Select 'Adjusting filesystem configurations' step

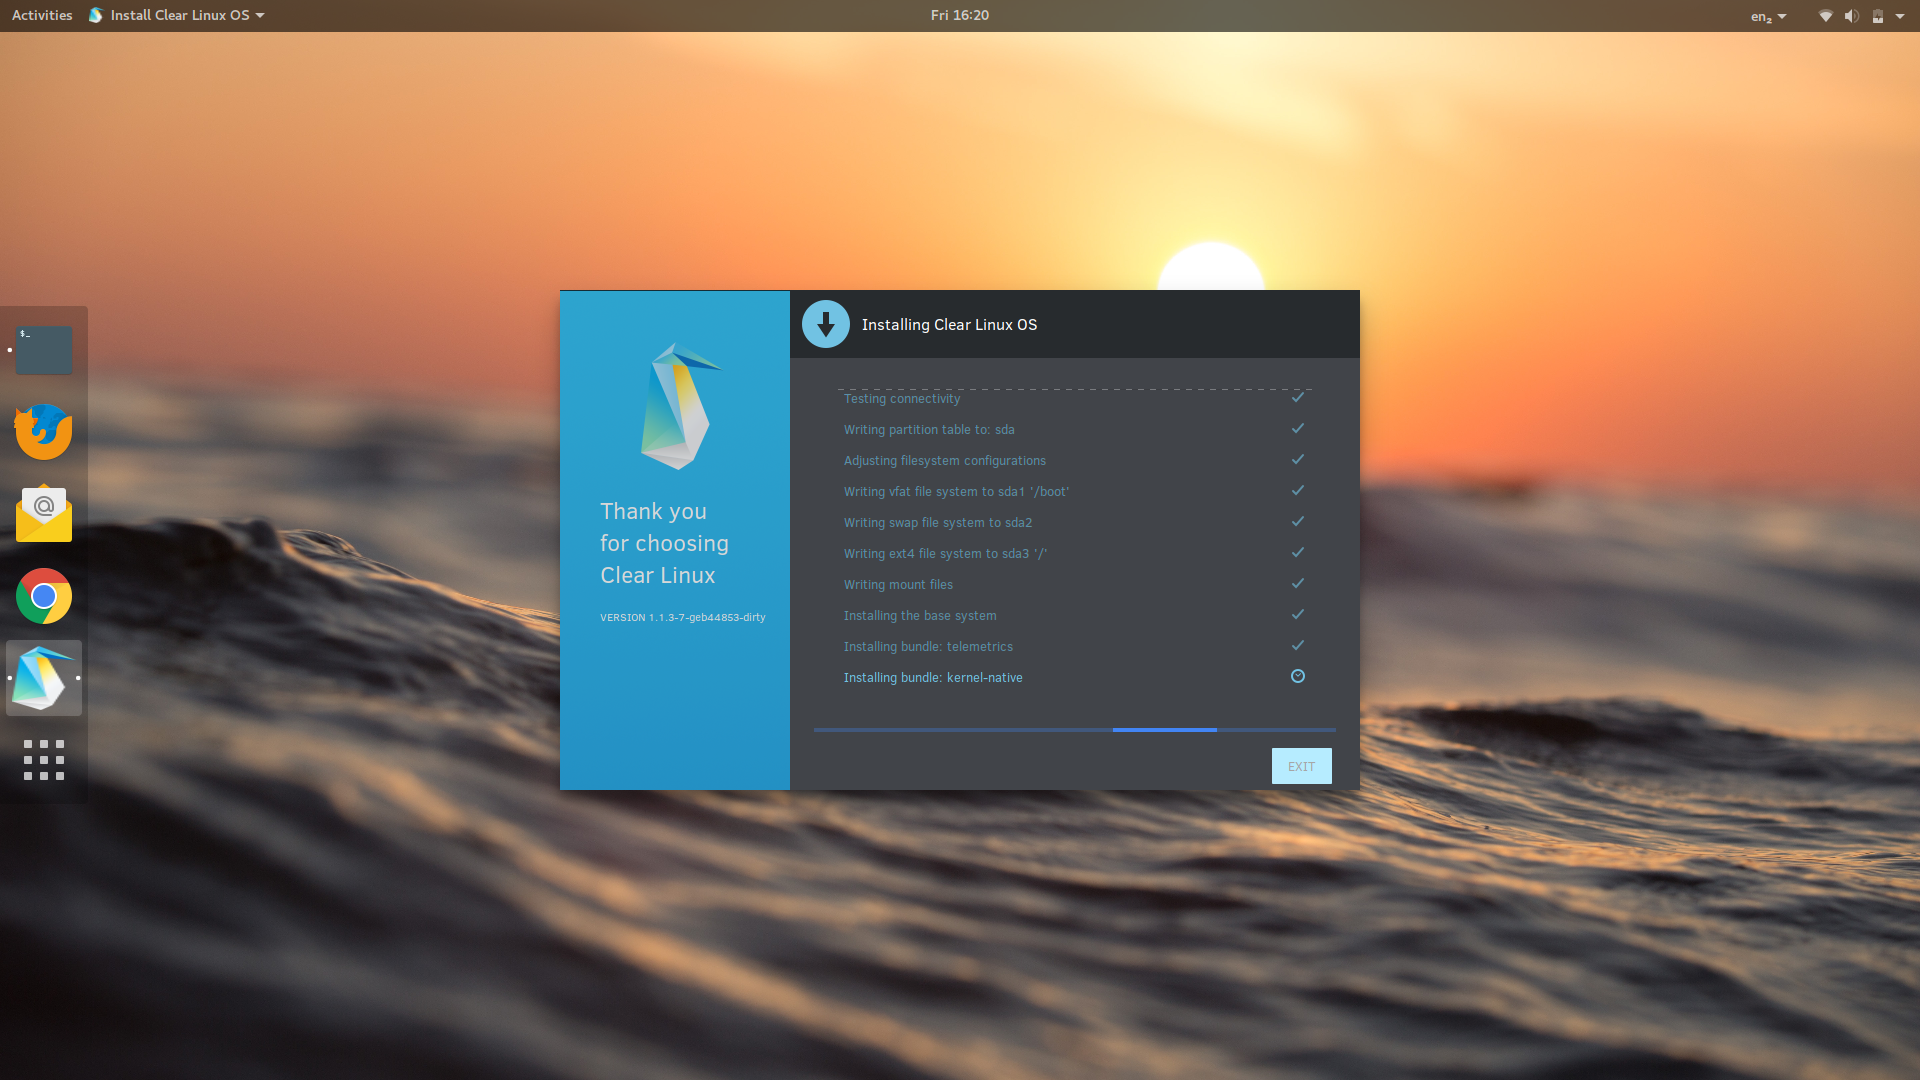click(944, 460)
